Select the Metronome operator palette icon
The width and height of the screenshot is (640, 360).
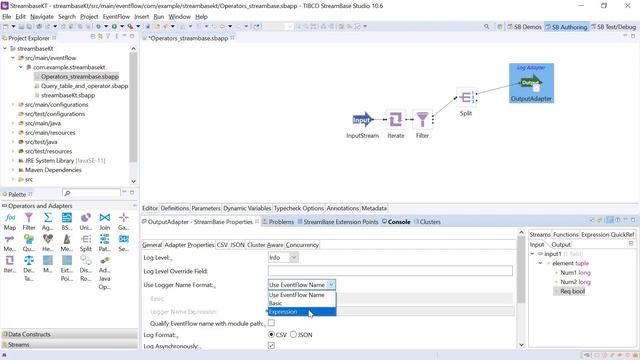(67, 243)
